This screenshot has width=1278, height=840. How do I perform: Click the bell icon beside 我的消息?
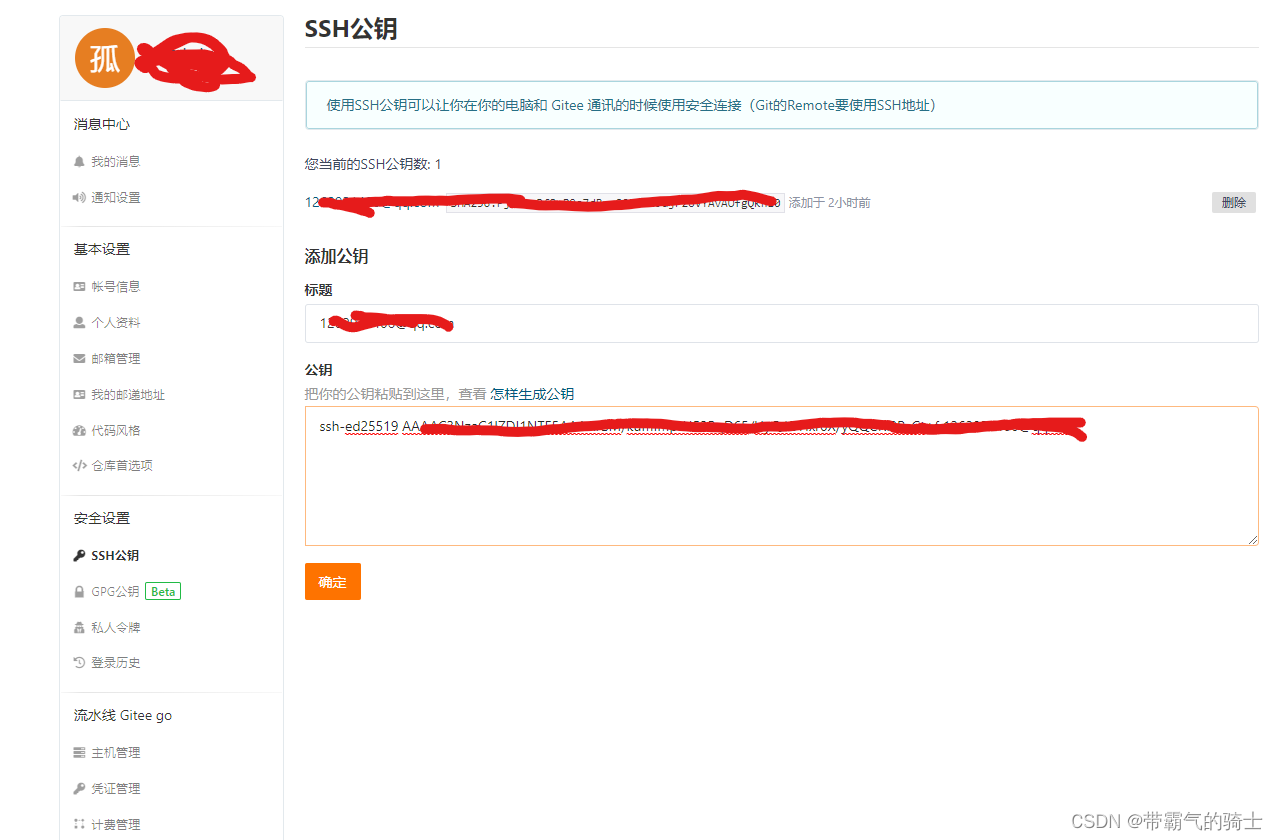click(x=79, y=161)
